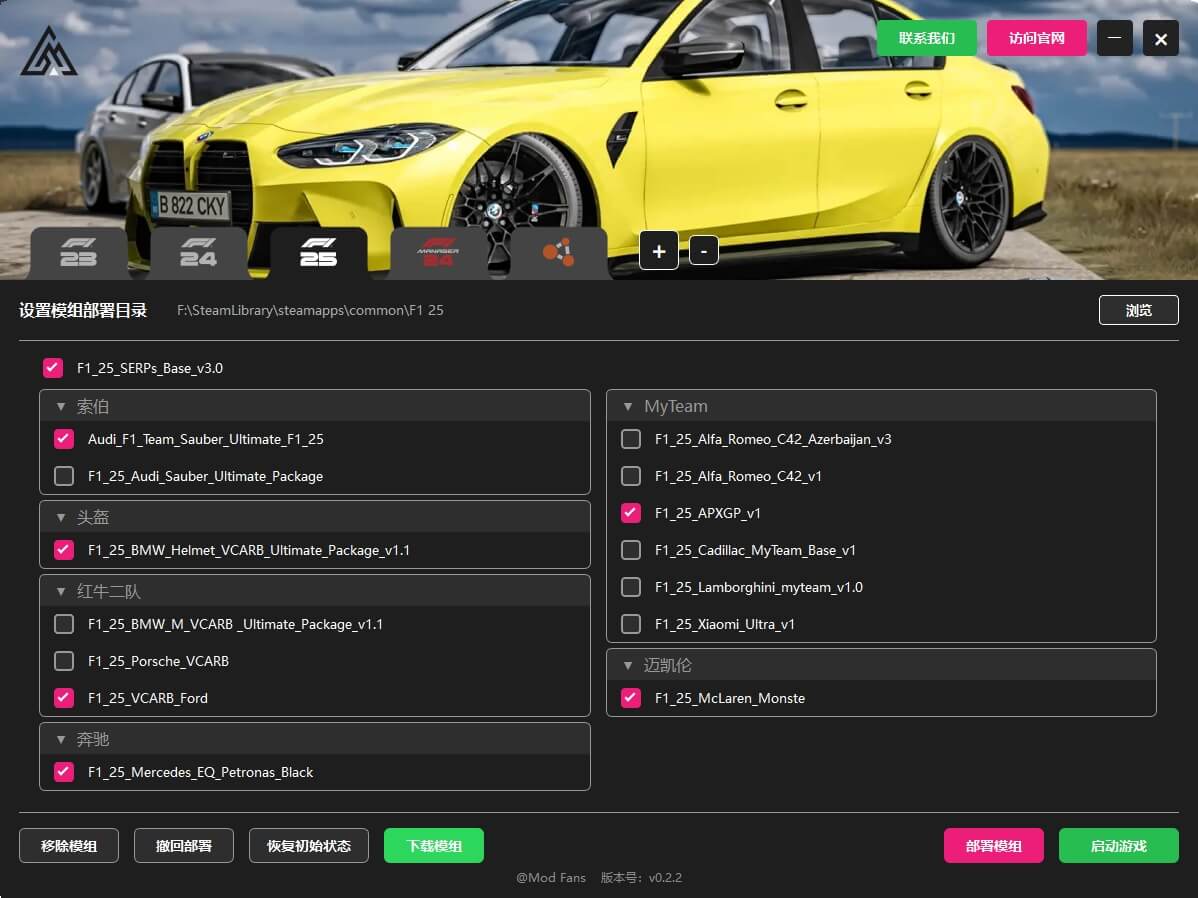The height and width of the screenshot is (898, 1198).
Task: Collapse the 红牛二队 group
Action: coord(61,592)
